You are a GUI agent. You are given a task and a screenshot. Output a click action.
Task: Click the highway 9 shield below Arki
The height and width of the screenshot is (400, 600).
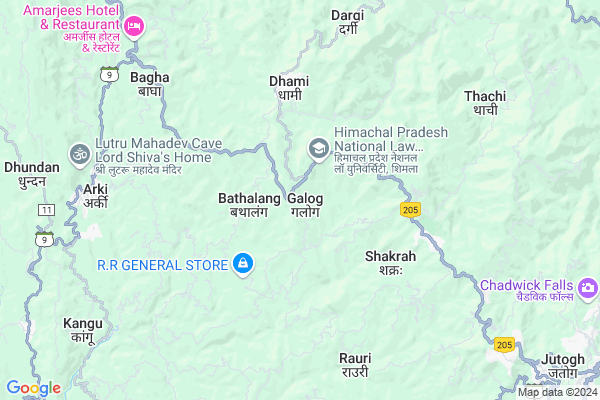click(x=44, y=239)
